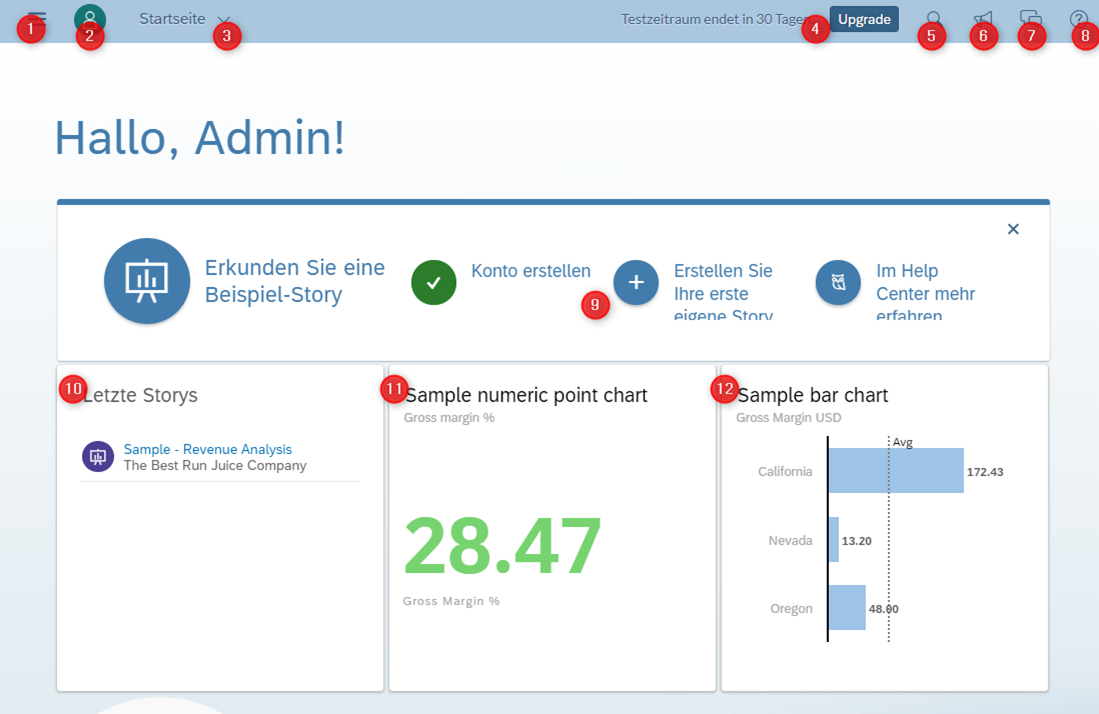Image resolution: width=1099 pixels, height=714 pixels.
Task: Click the Sample bar chart title
Action: click(812, 395)
